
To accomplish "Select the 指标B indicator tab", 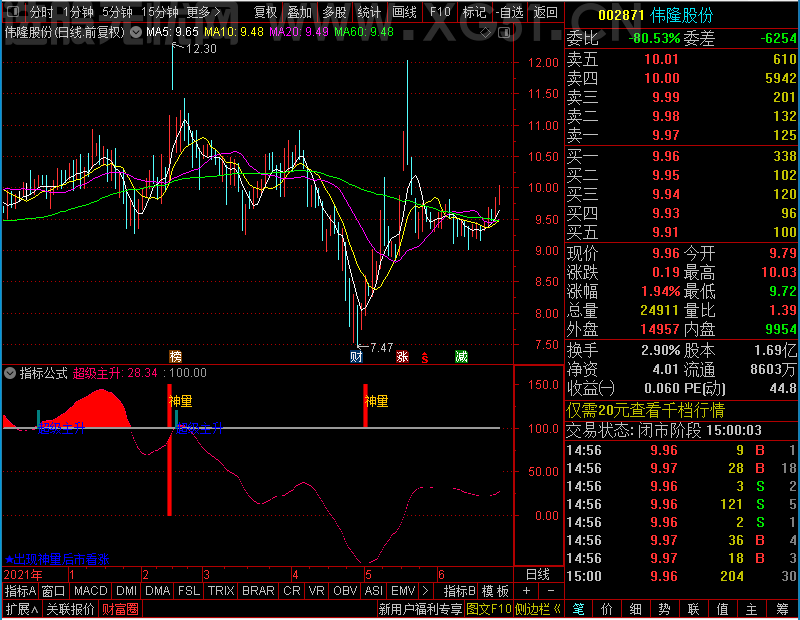I will [x=460, y=591].
